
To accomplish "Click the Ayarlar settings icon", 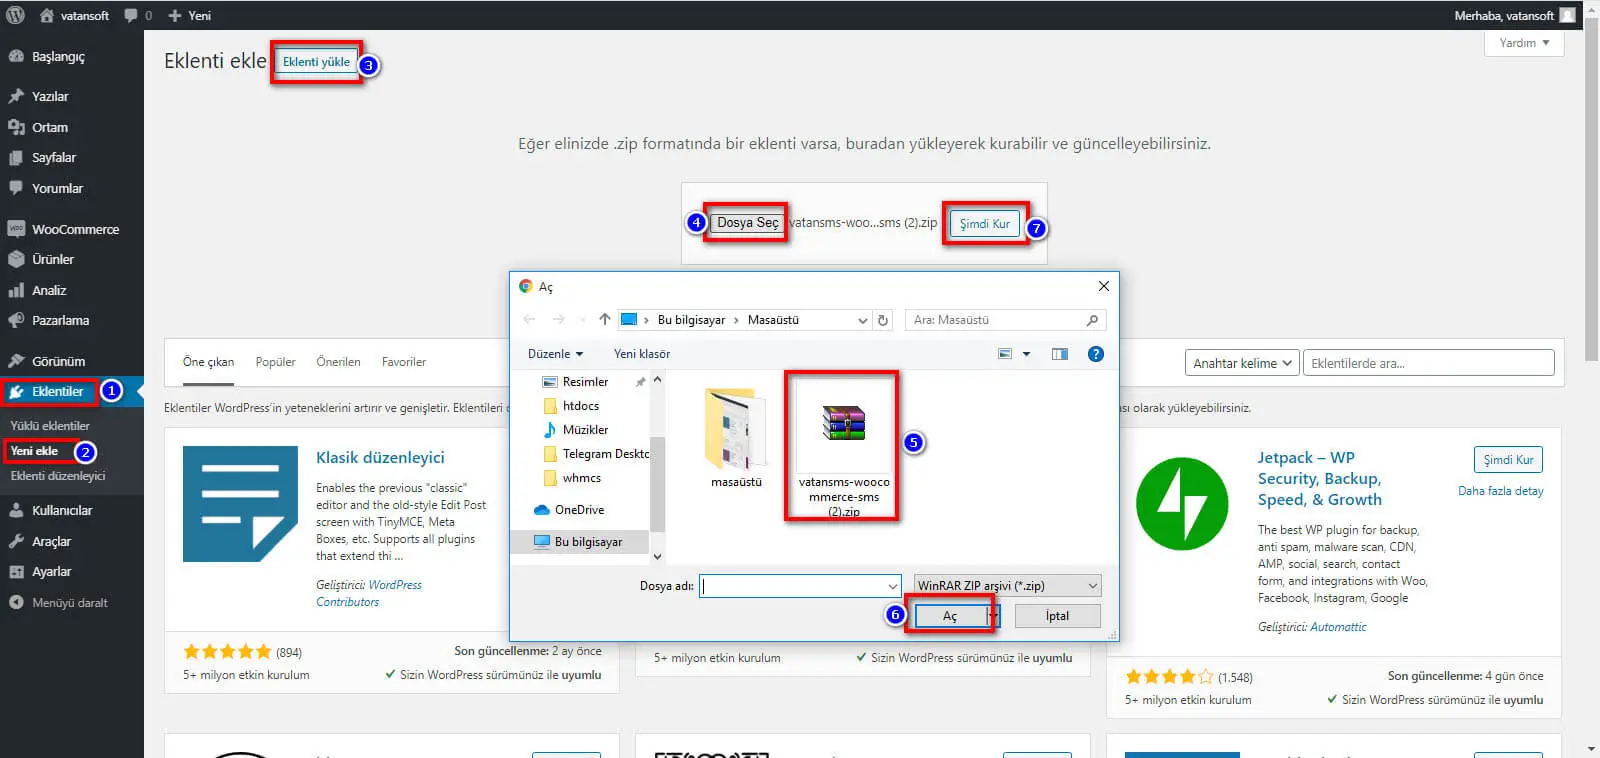I will pos(16,572).
